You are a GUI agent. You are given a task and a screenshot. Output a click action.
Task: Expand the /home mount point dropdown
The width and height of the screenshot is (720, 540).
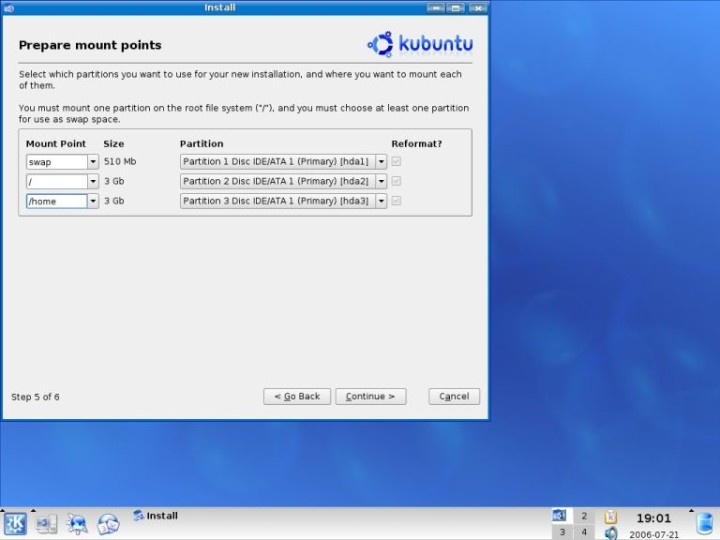[93, 201]
